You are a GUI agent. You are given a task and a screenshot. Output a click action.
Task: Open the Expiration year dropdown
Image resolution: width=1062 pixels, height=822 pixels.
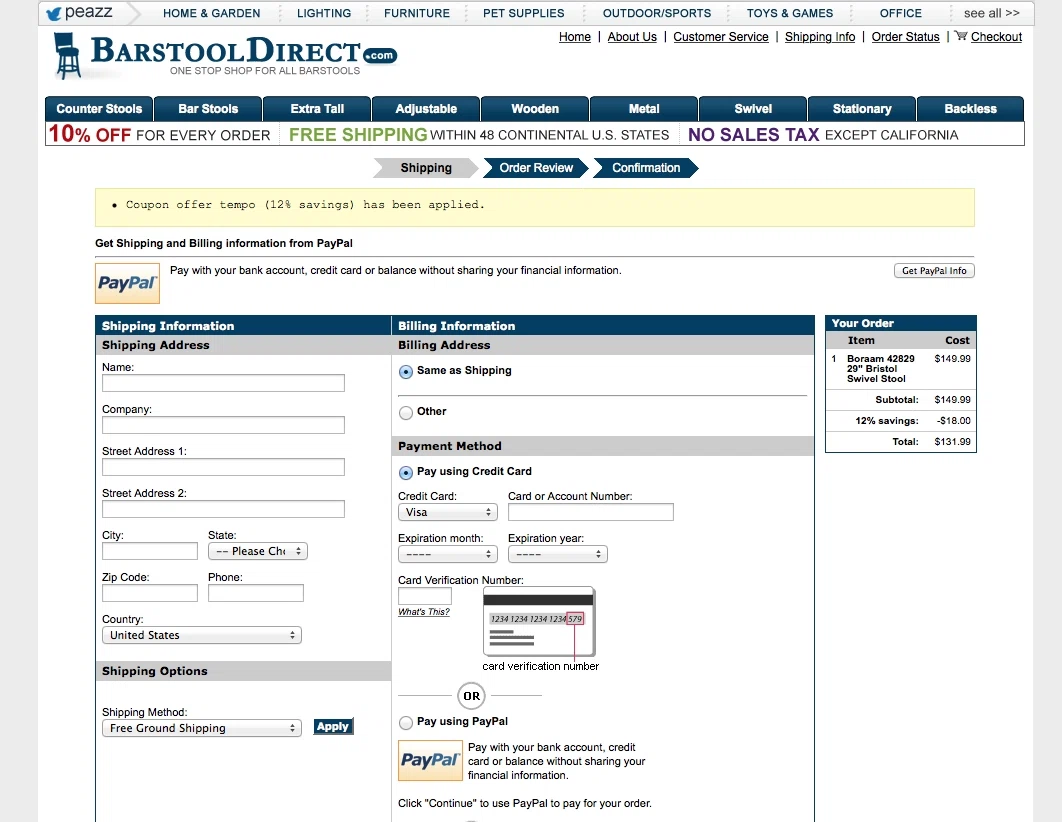pos(557,554)
